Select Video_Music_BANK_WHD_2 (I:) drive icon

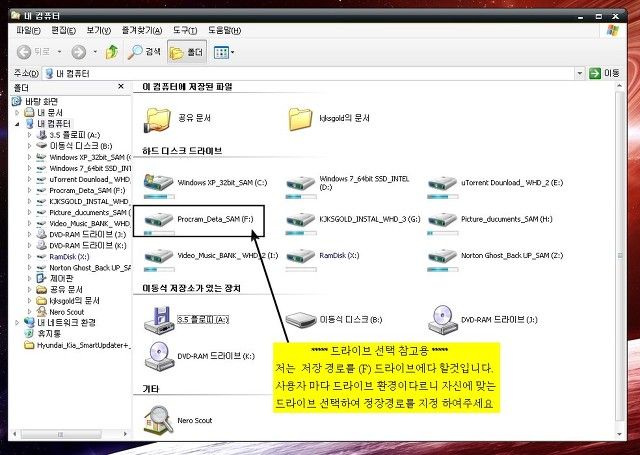(x=158, y=257)
